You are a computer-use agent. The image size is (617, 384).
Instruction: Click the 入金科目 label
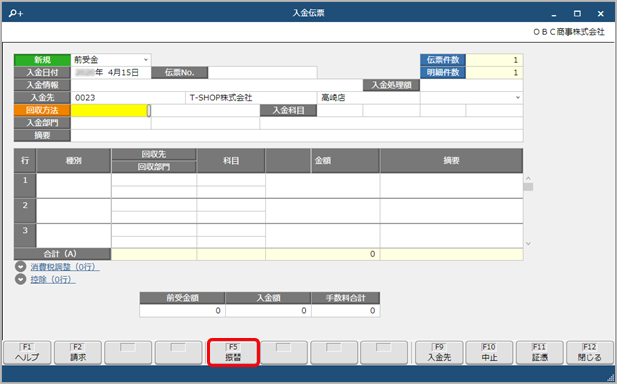coord(288,111)
